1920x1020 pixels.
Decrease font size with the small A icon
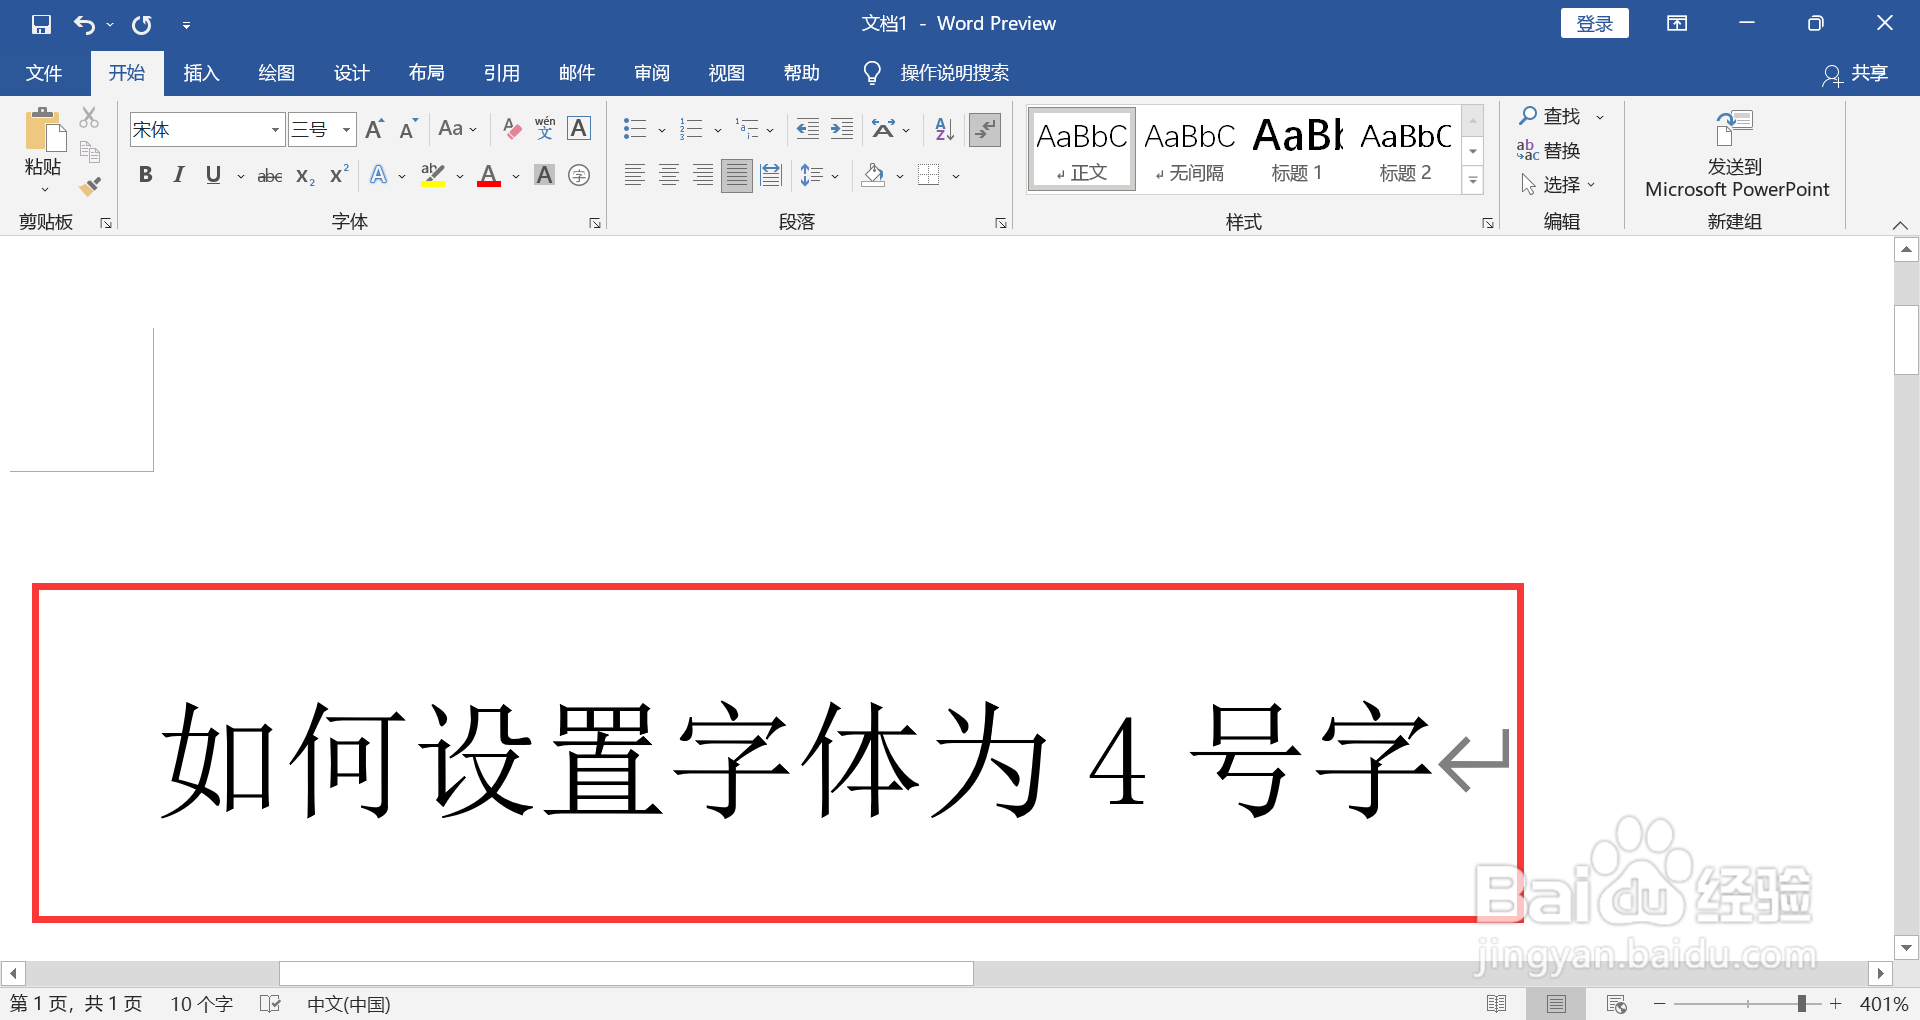point(408,129)
